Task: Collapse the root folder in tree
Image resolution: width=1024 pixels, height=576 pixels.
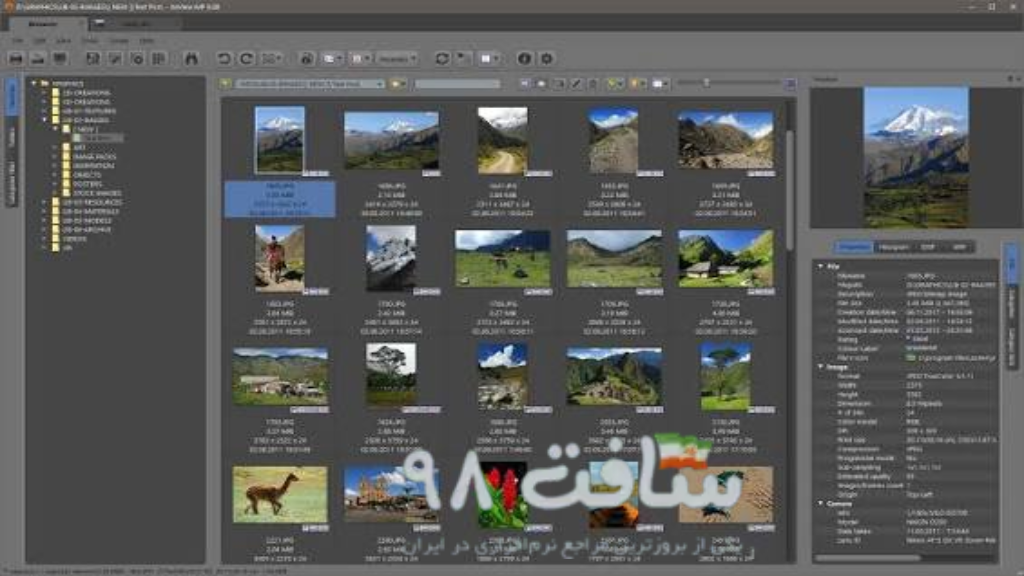Action: click(34, 84)
